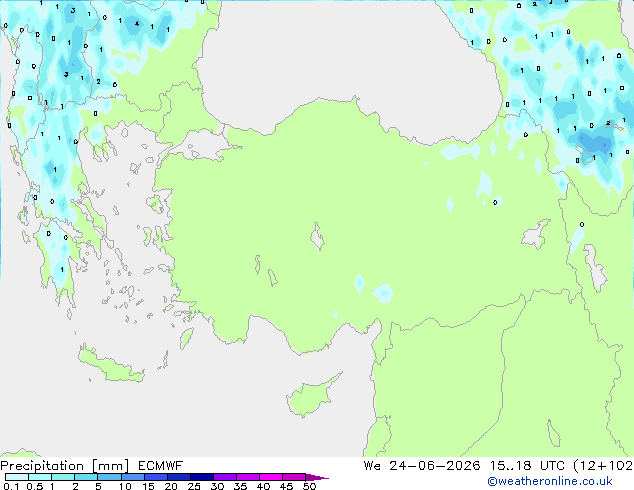Click the "24-06-2026" forecast date text
Screen dimensions: 634x490
[435, 466]
